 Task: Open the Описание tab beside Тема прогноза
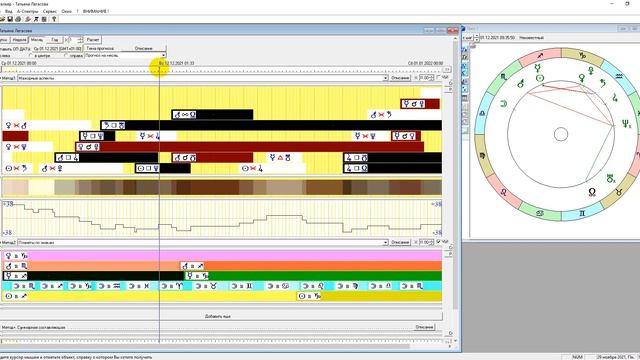pos(143,48)
